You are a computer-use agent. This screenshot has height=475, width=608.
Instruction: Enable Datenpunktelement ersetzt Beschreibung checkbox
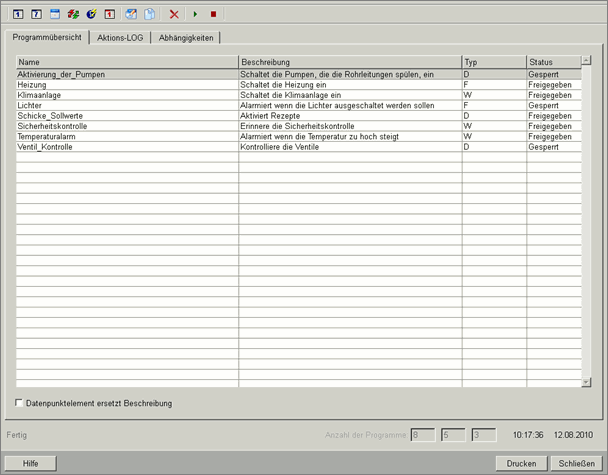20,403
